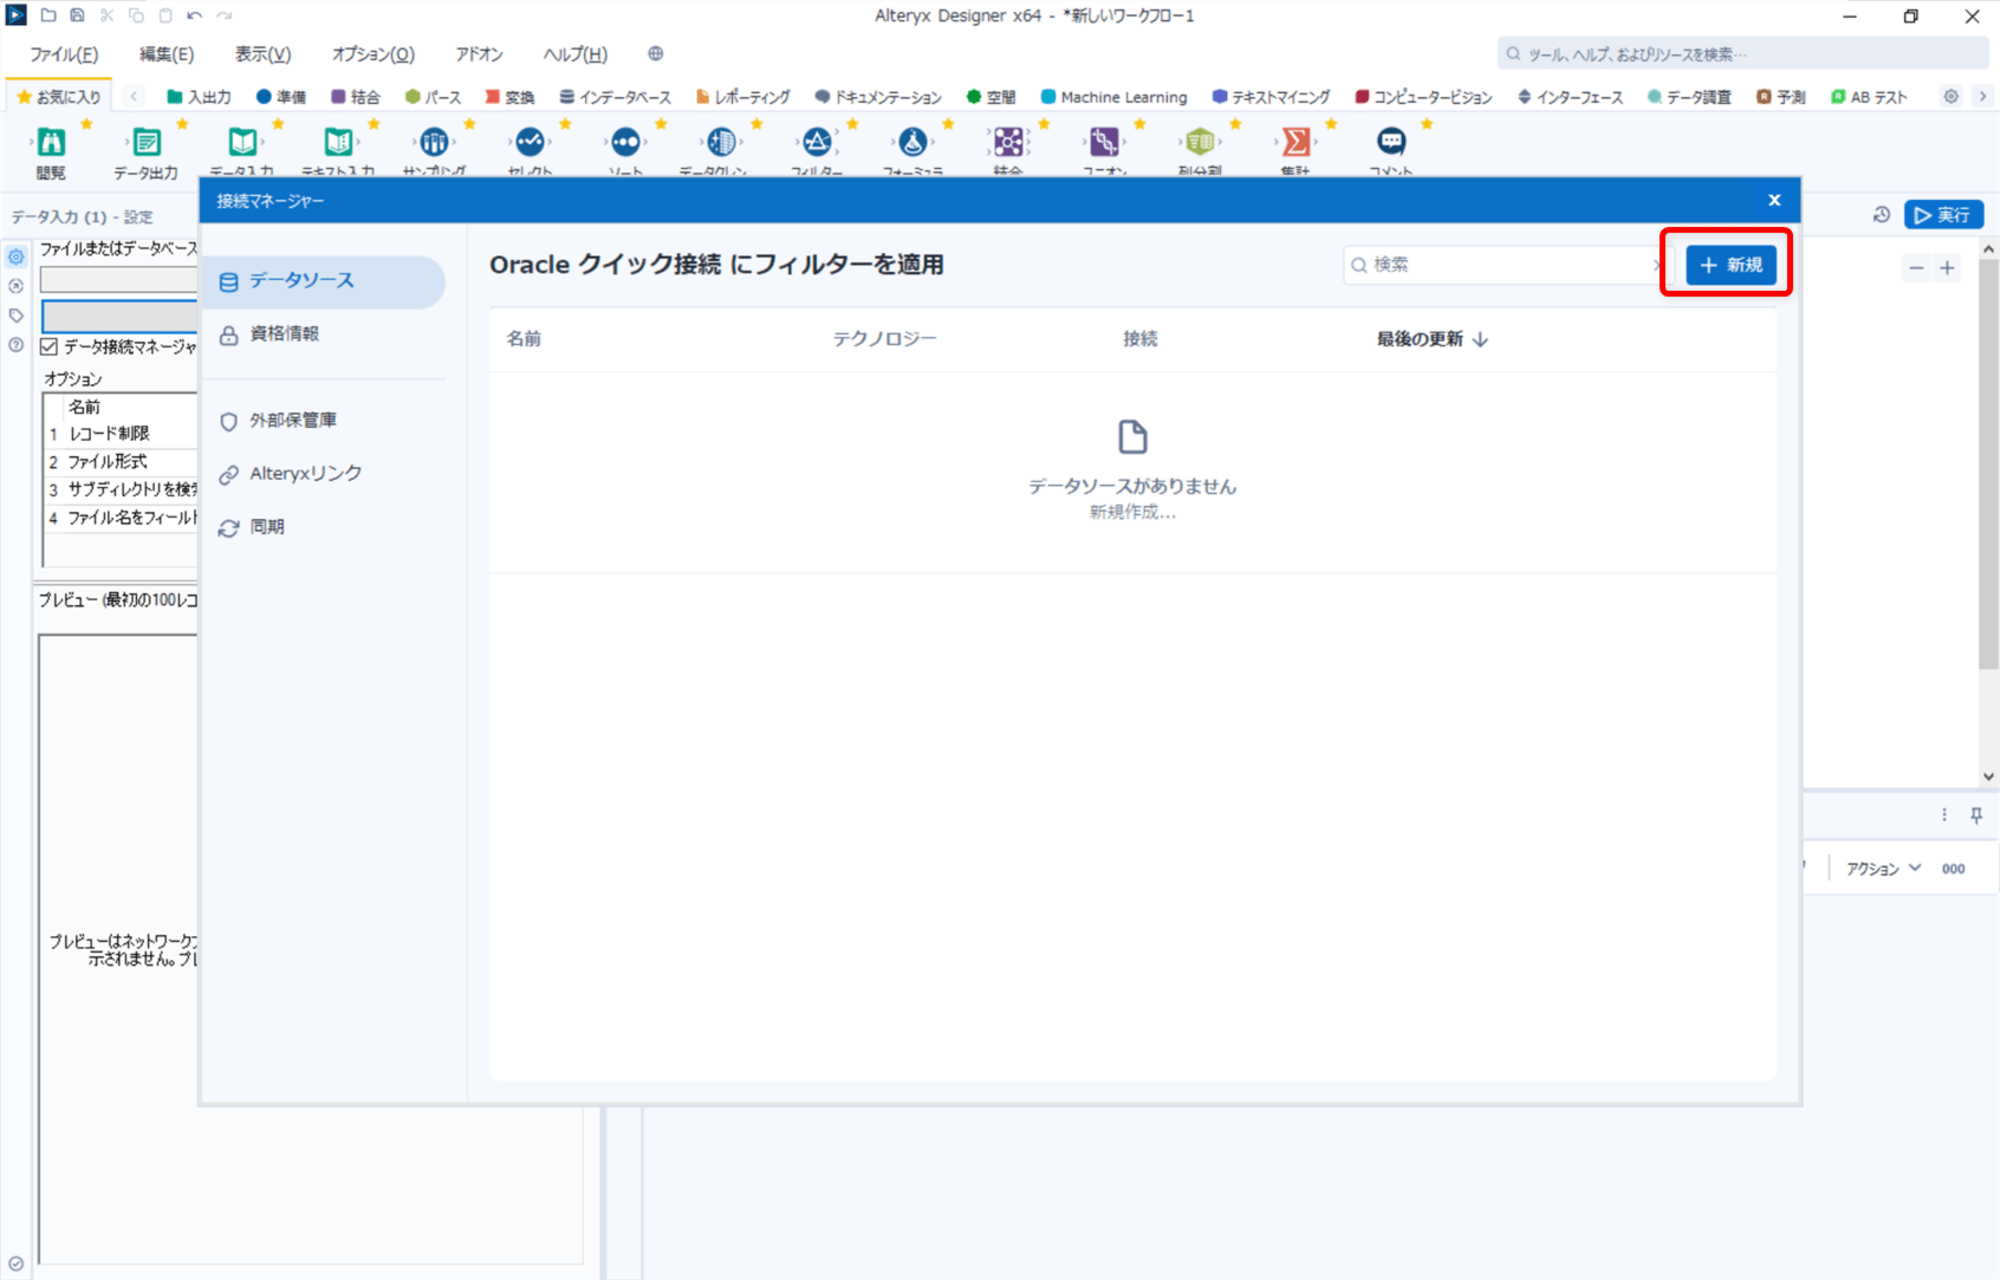Sort by 名前 column header

point(524,339)
